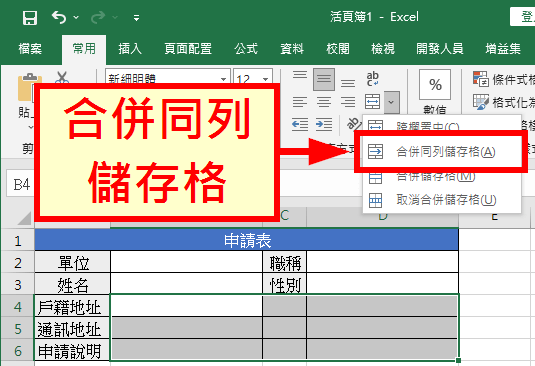The height and width of the screenshot is (366, 535).
Task: Collapse the merge options dropdown arrow
Action: 391,102
